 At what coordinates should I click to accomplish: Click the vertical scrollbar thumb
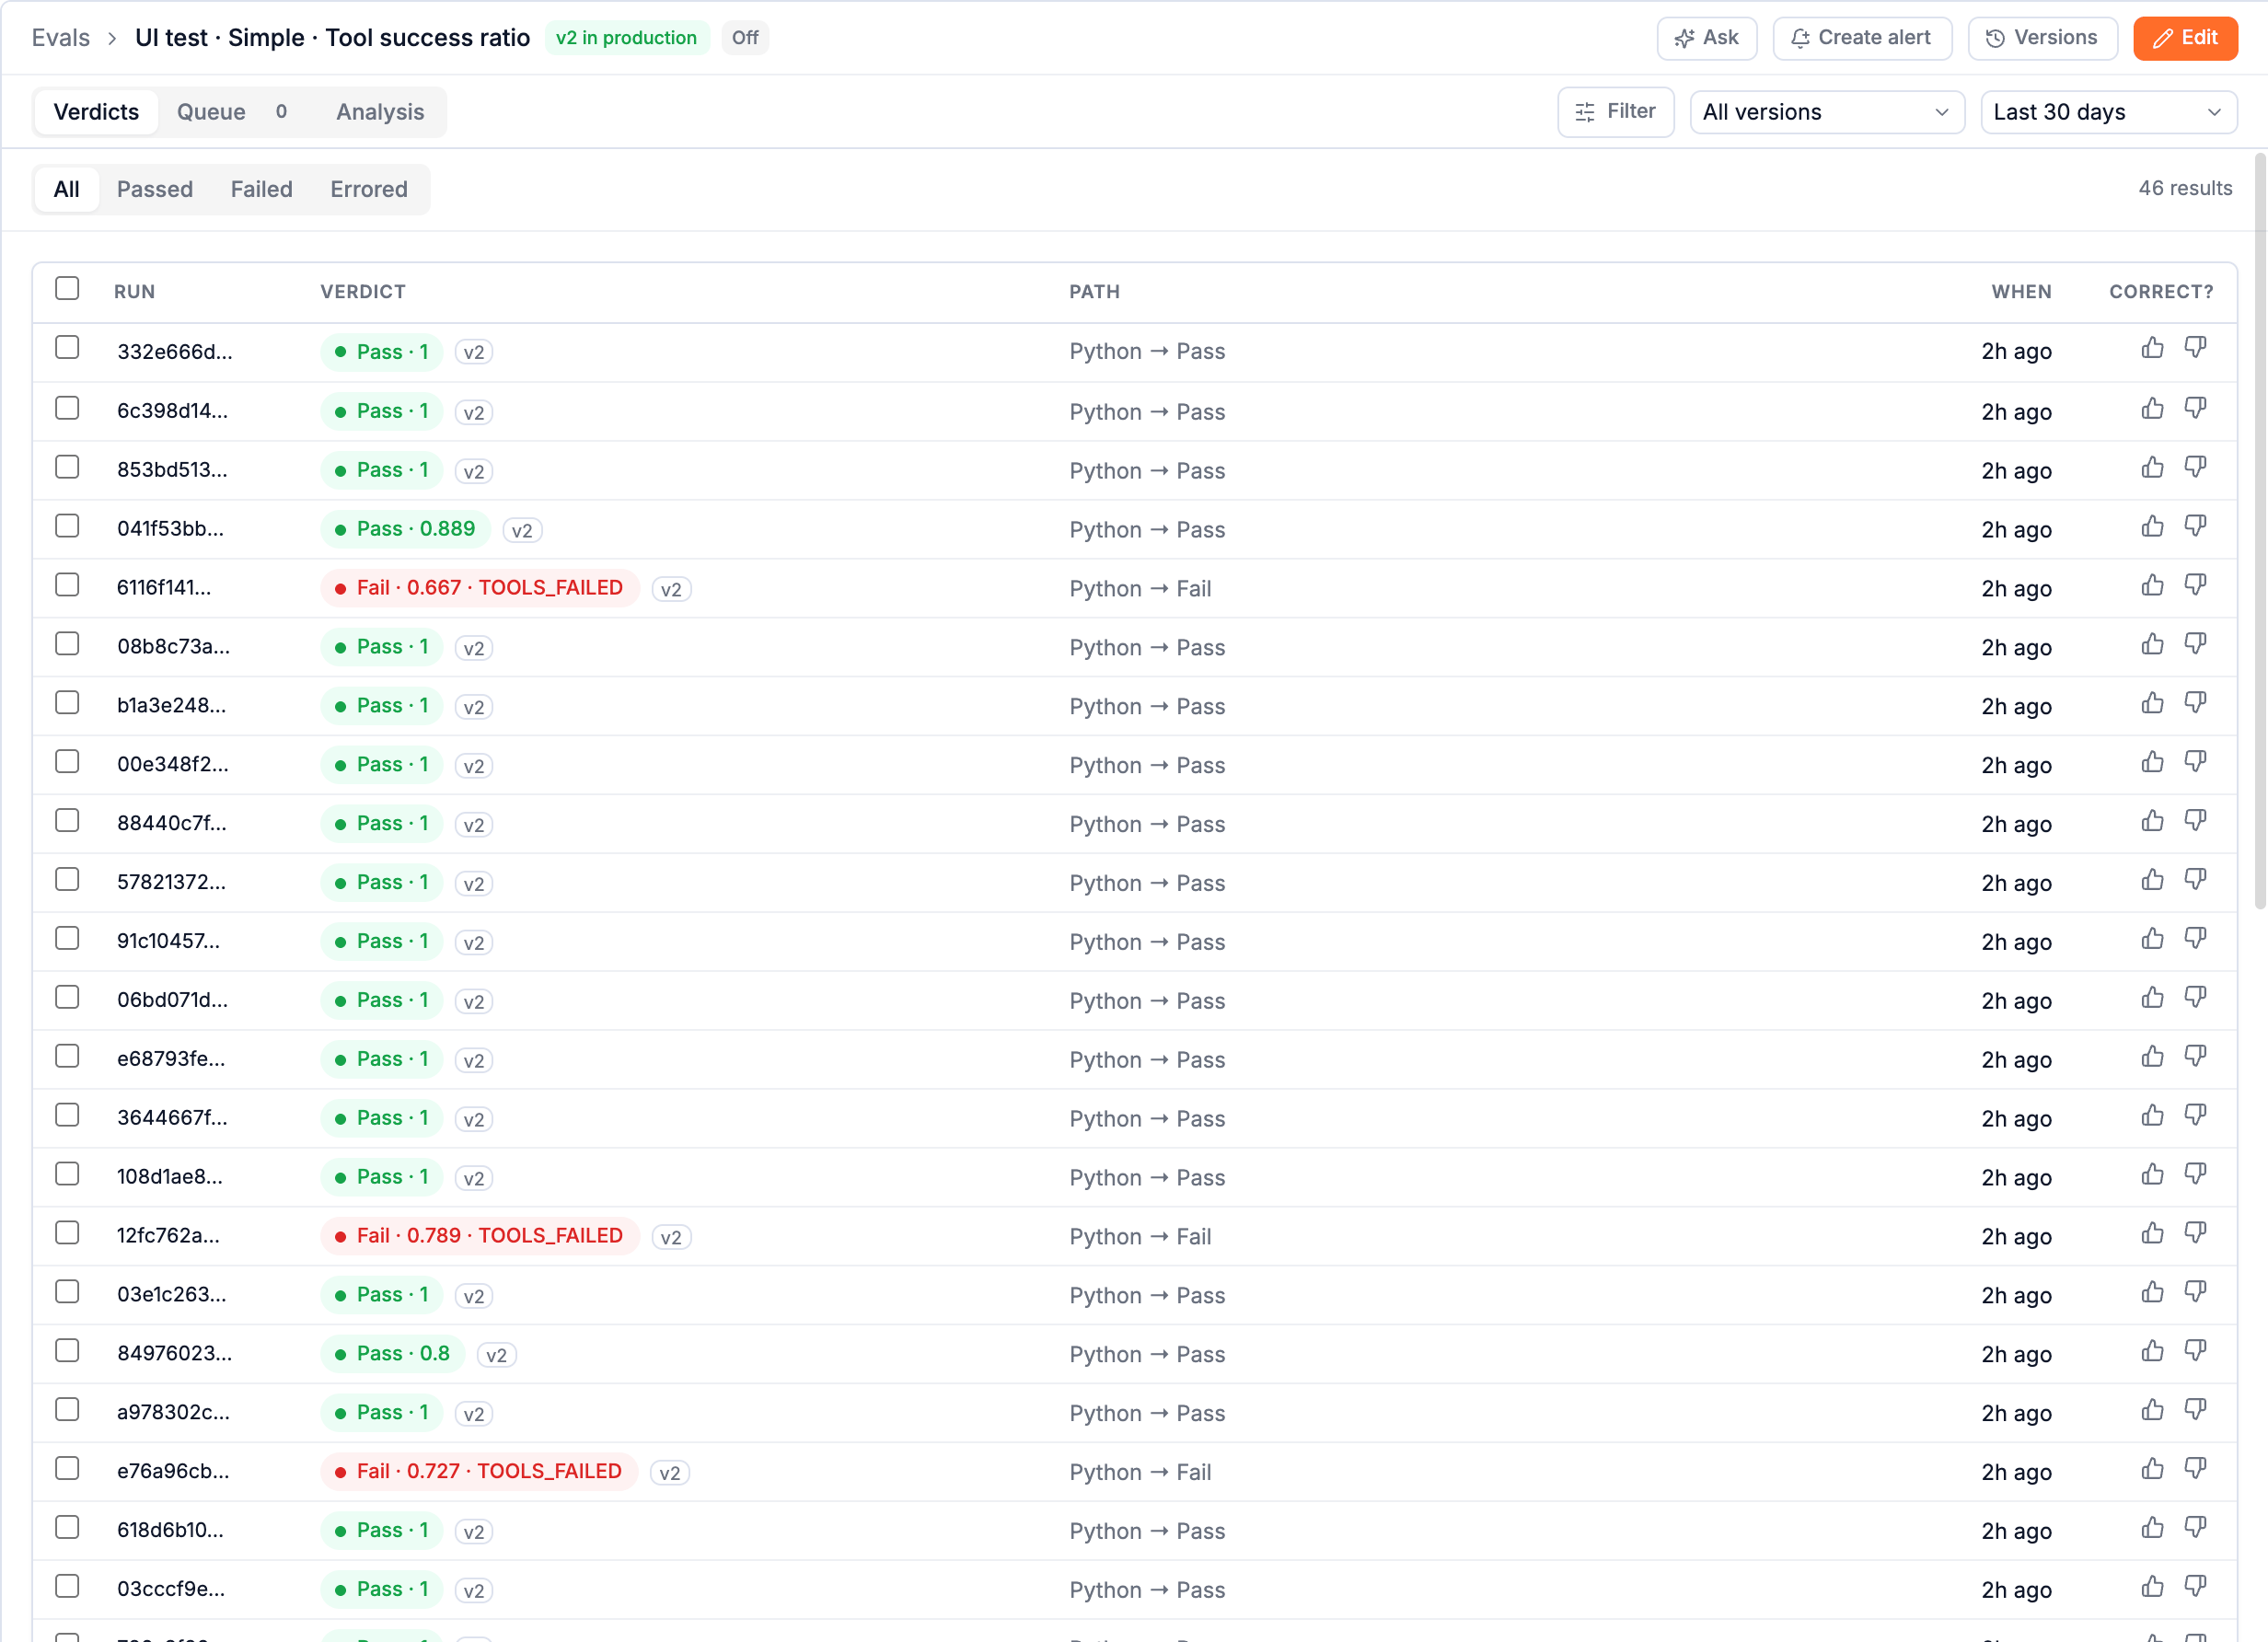pos(2259,530)
